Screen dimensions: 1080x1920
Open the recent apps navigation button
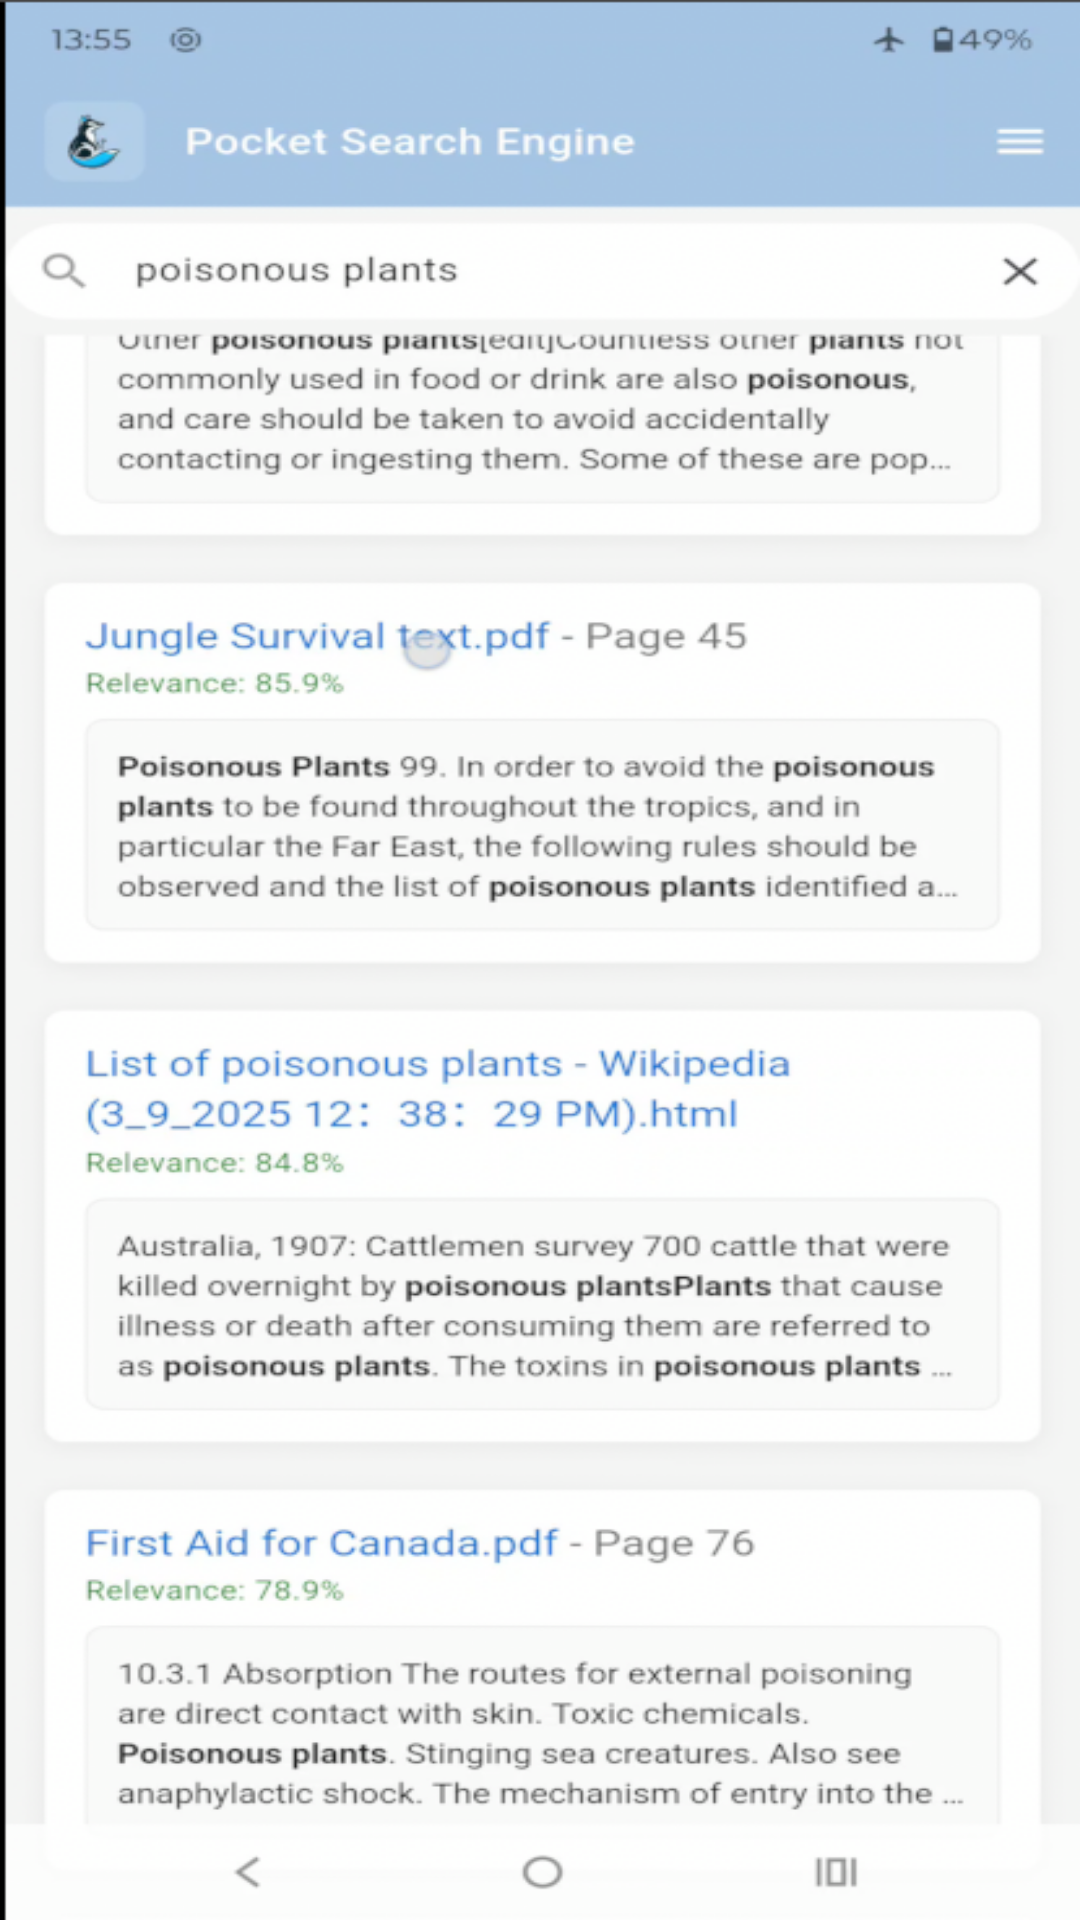835,1871
